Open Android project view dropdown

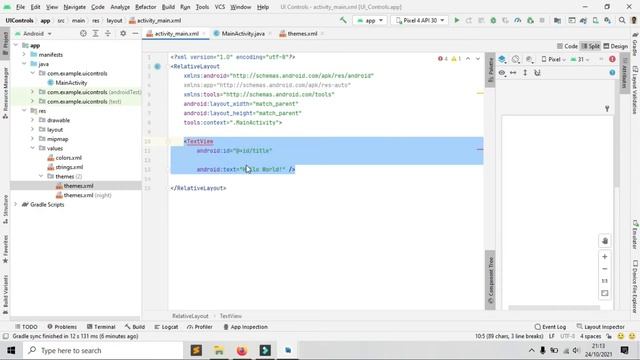[x=33, y=33]
